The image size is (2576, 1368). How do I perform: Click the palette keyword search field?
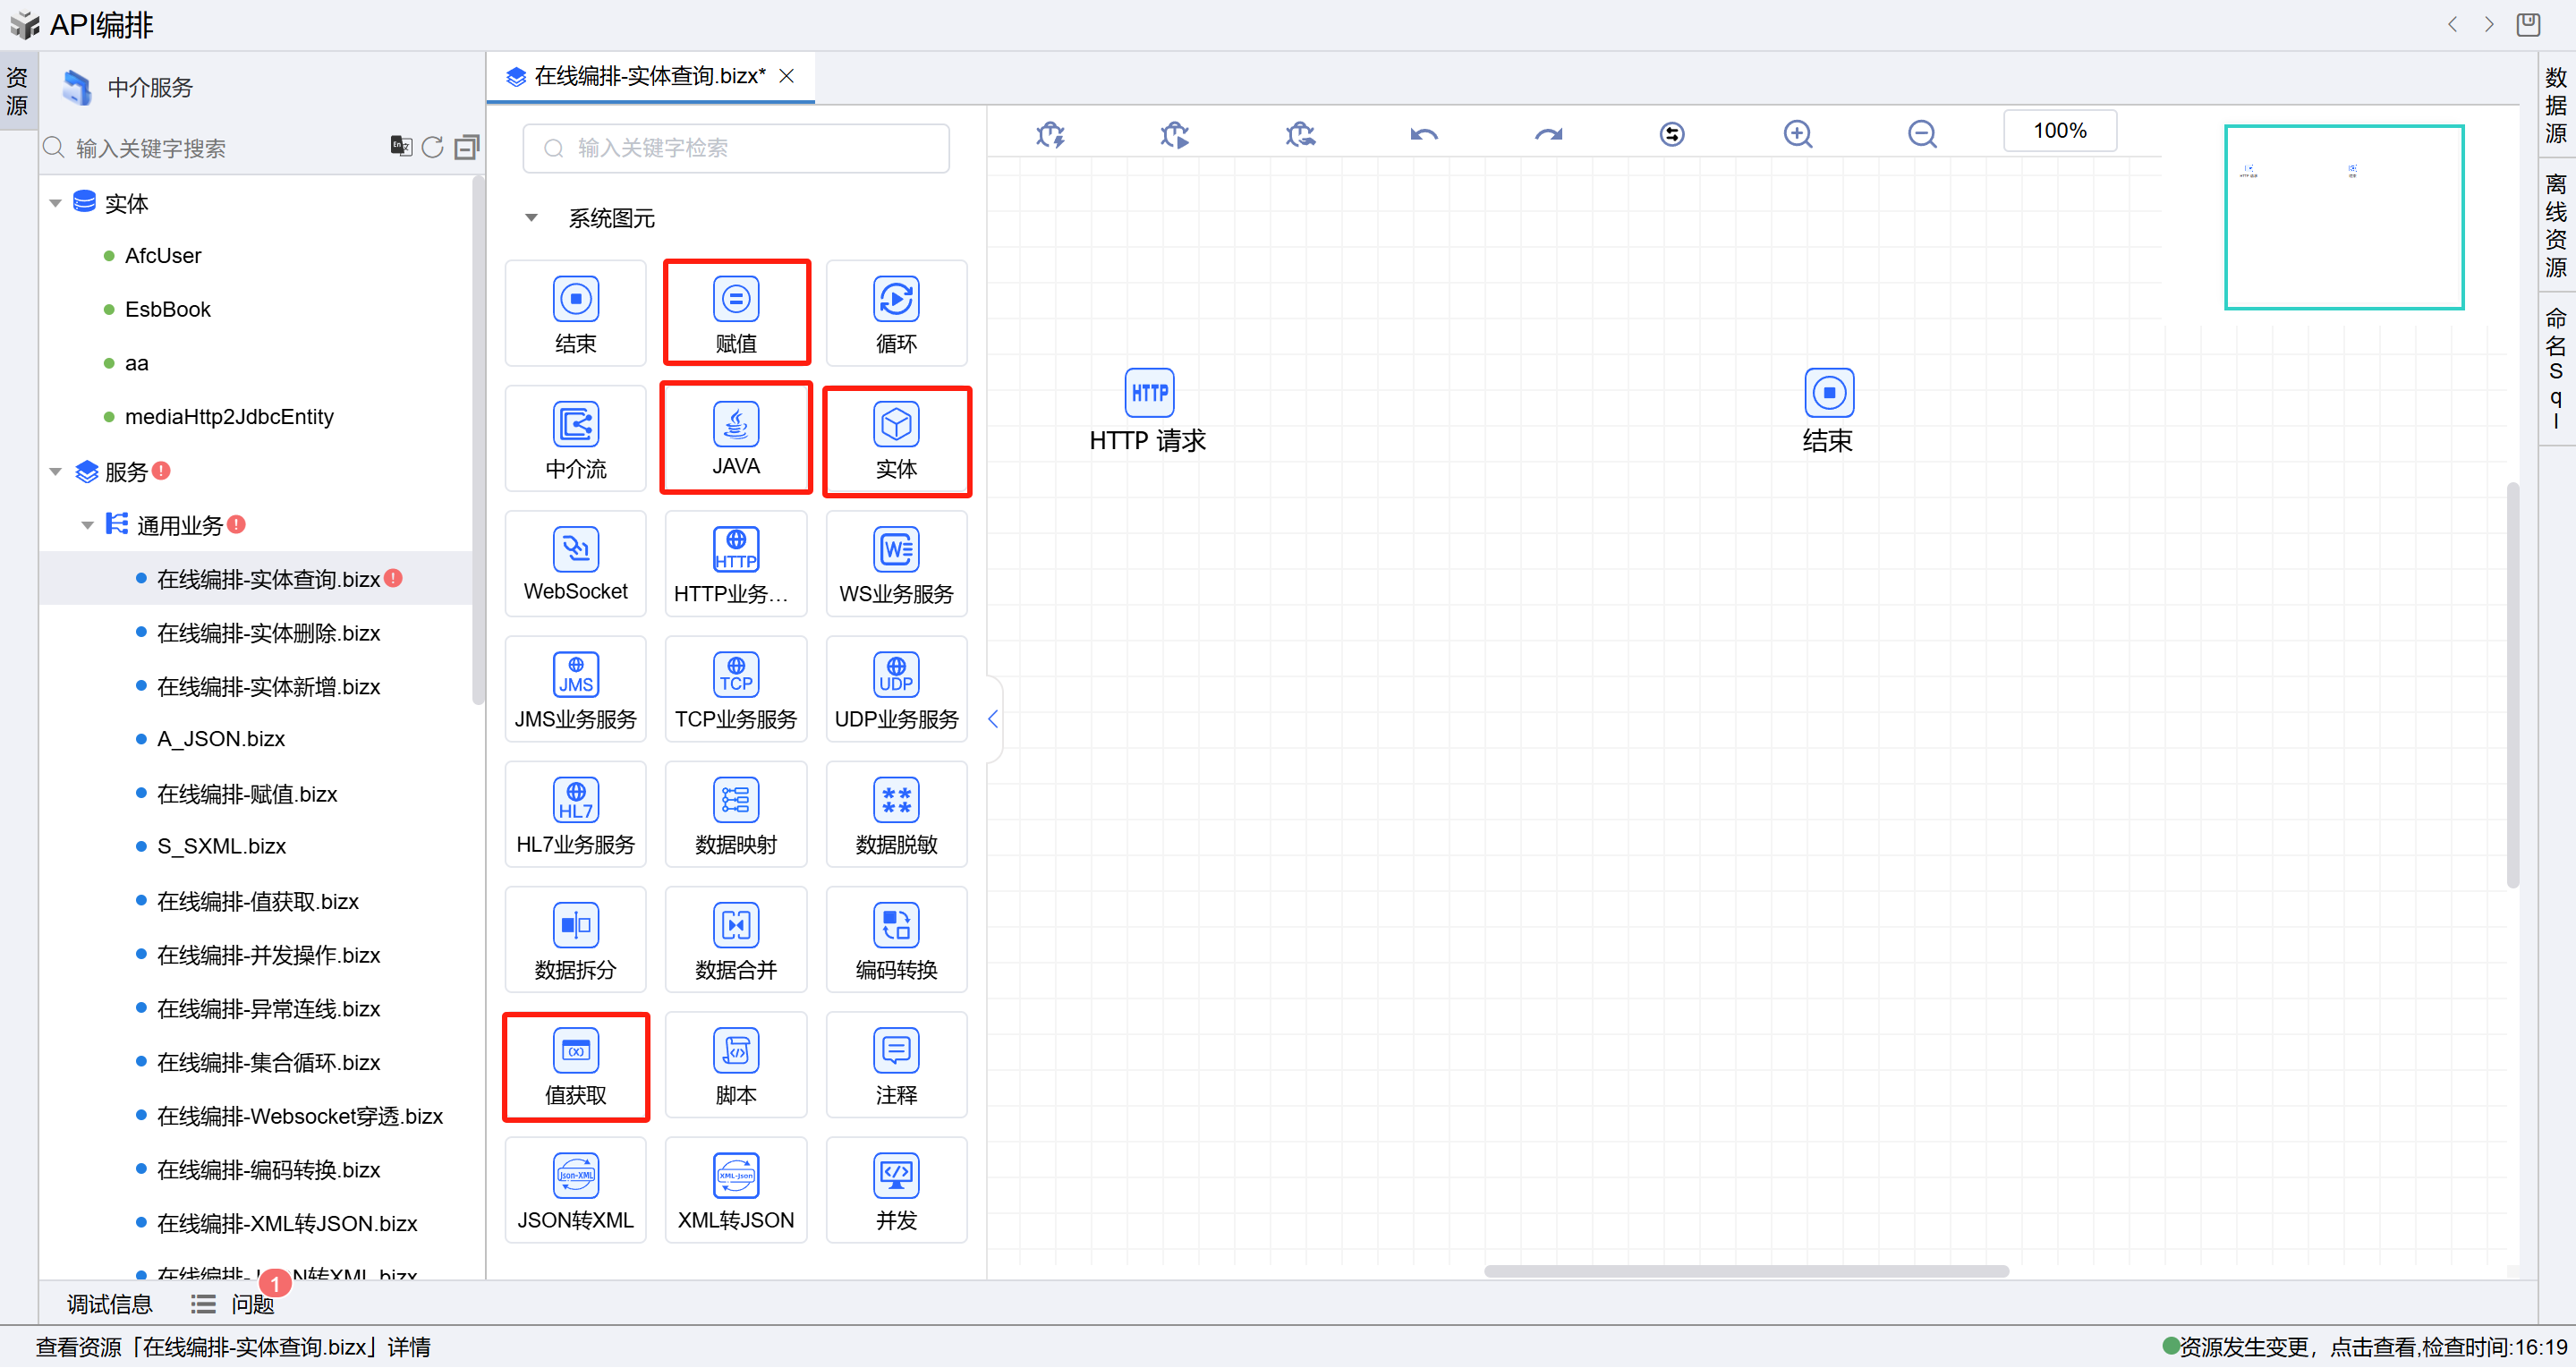click(736, 148)
